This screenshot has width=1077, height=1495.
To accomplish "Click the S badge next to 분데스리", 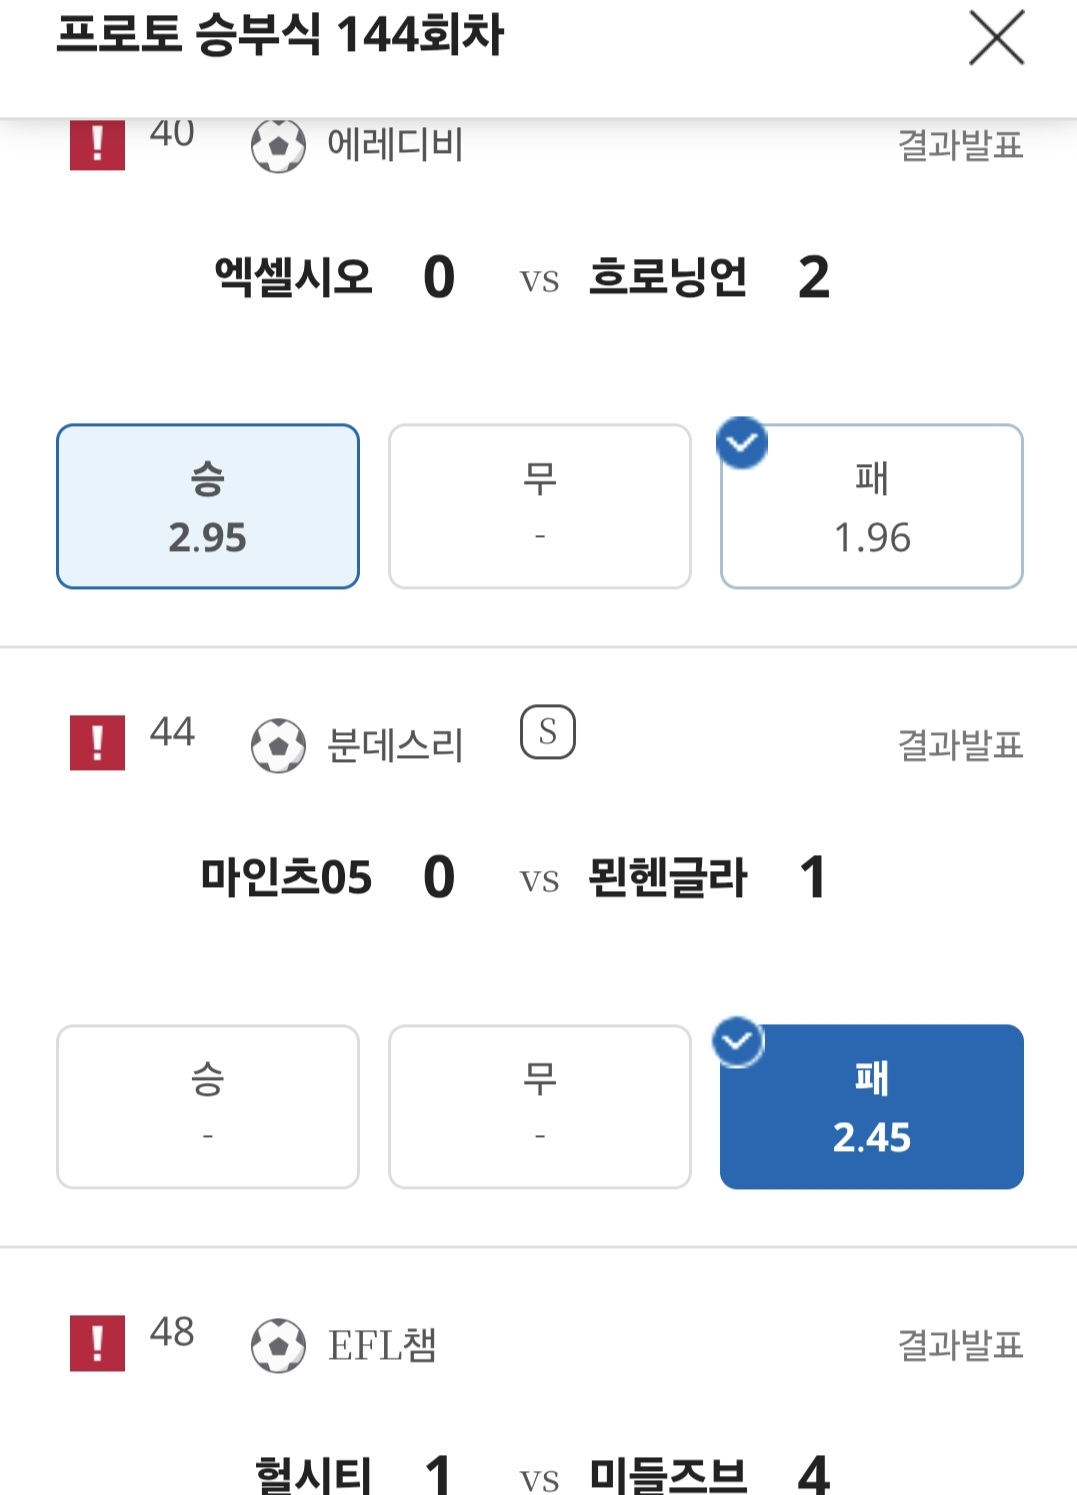I will click(x=547, y=732).
